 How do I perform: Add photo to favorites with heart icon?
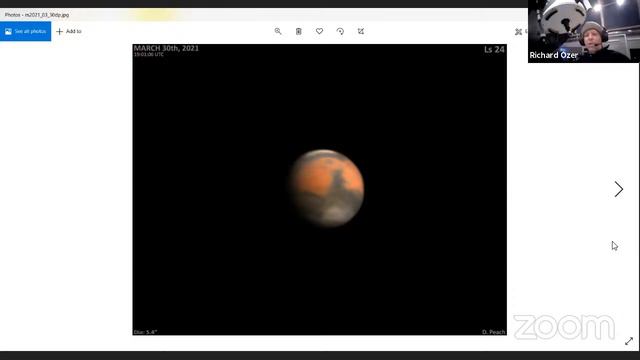pos(320,31)
